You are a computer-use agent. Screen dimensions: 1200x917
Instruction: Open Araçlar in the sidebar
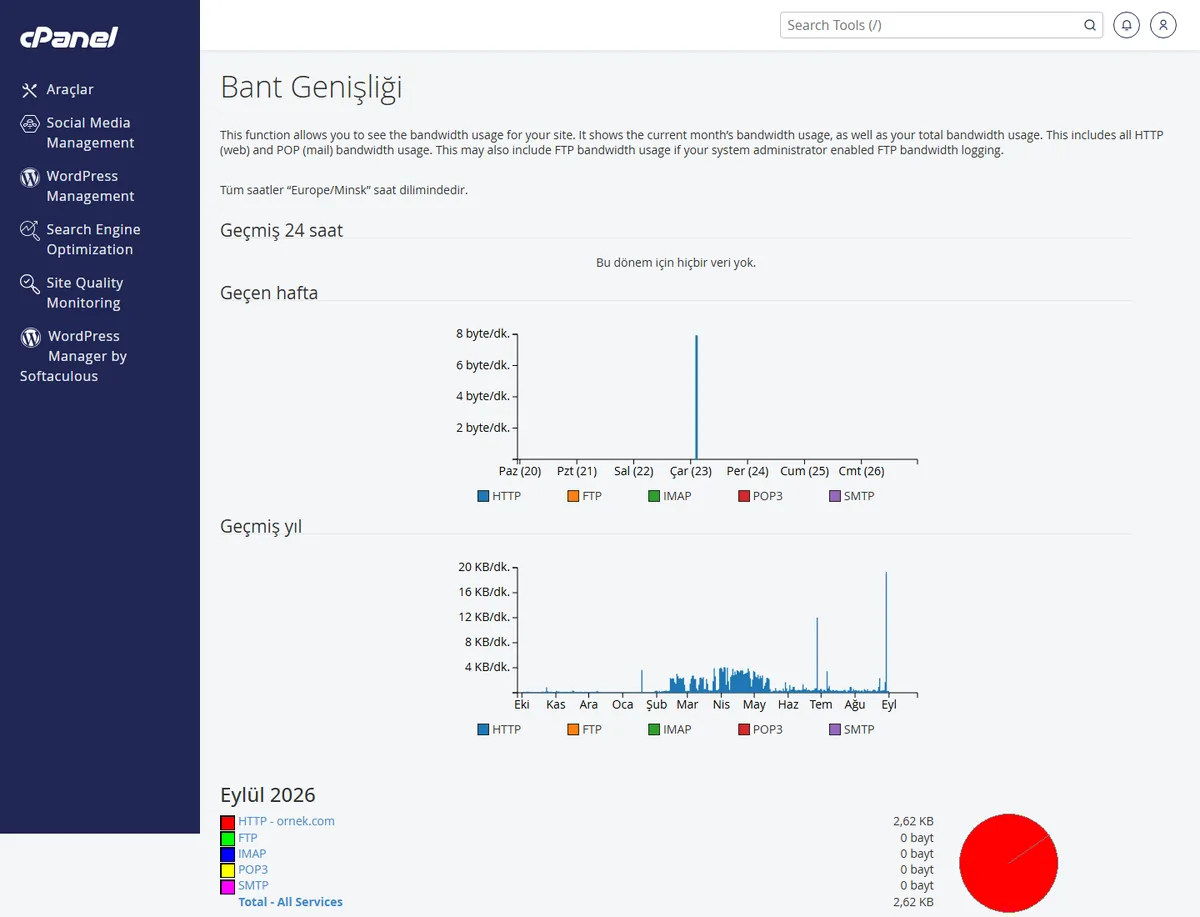coord(70,90)
